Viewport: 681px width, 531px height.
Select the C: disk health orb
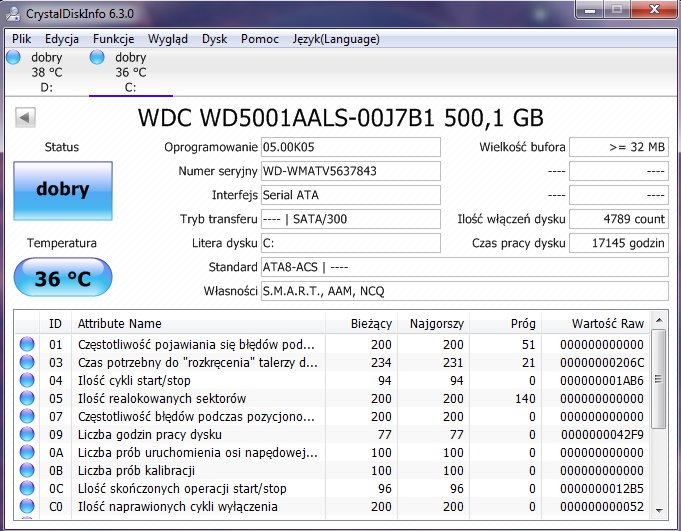point(97,57)
